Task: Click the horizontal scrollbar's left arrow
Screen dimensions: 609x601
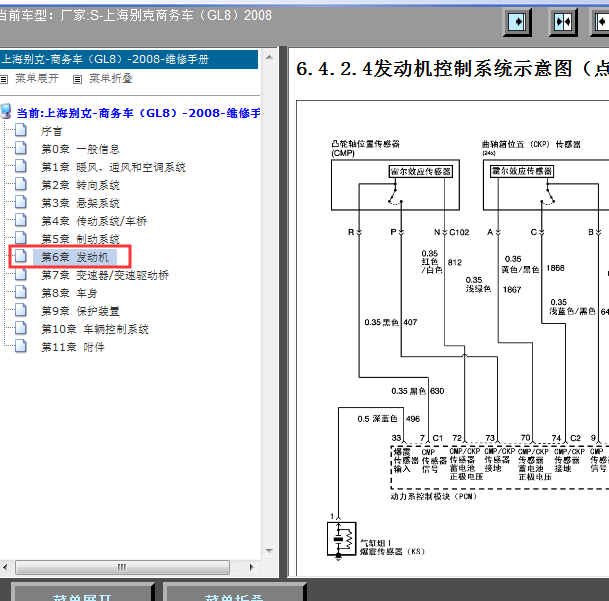Action: pyautogui.click(x=5, y=567)
